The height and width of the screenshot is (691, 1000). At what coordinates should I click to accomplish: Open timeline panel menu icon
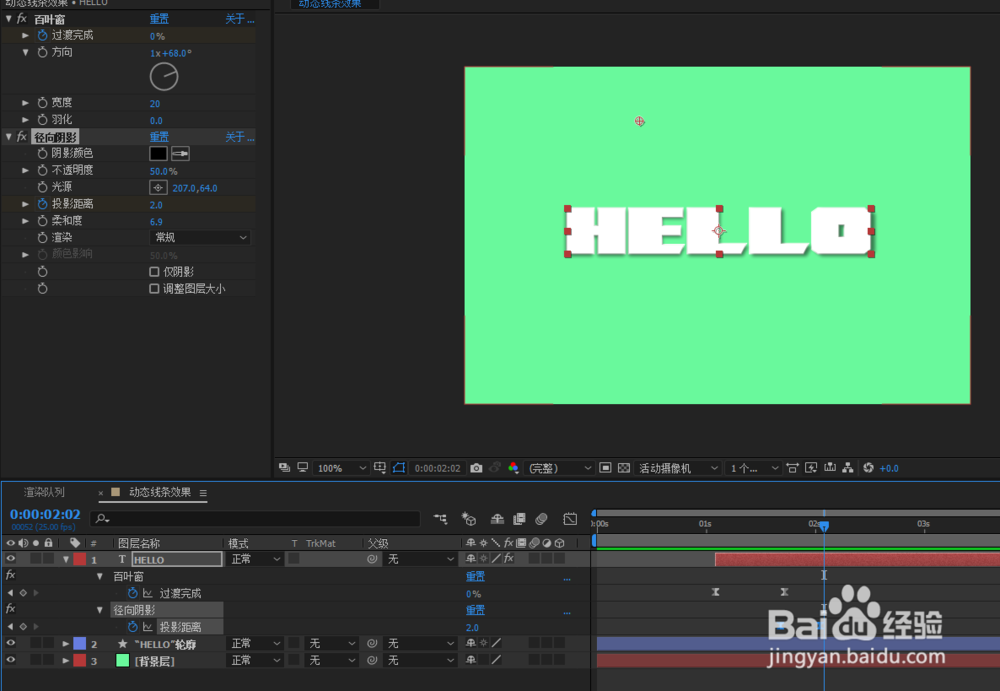point(203,493)
